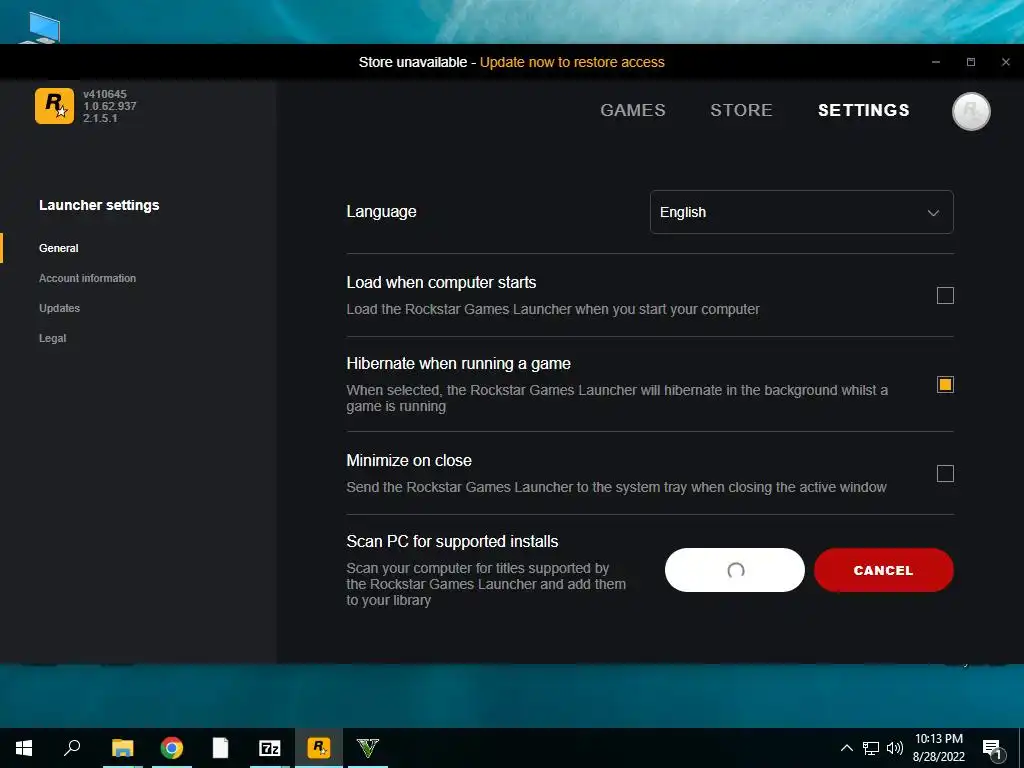Open 7-Zip from taskbar
Screen dimensions: 1024x768
pos(270,748)
